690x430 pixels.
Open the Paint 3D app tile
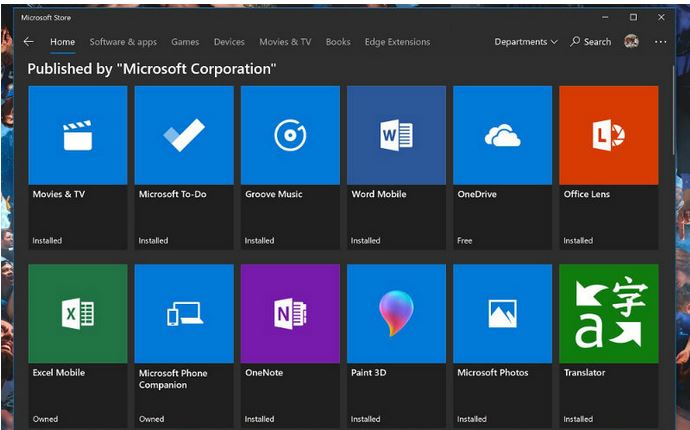tap(396, 314)
